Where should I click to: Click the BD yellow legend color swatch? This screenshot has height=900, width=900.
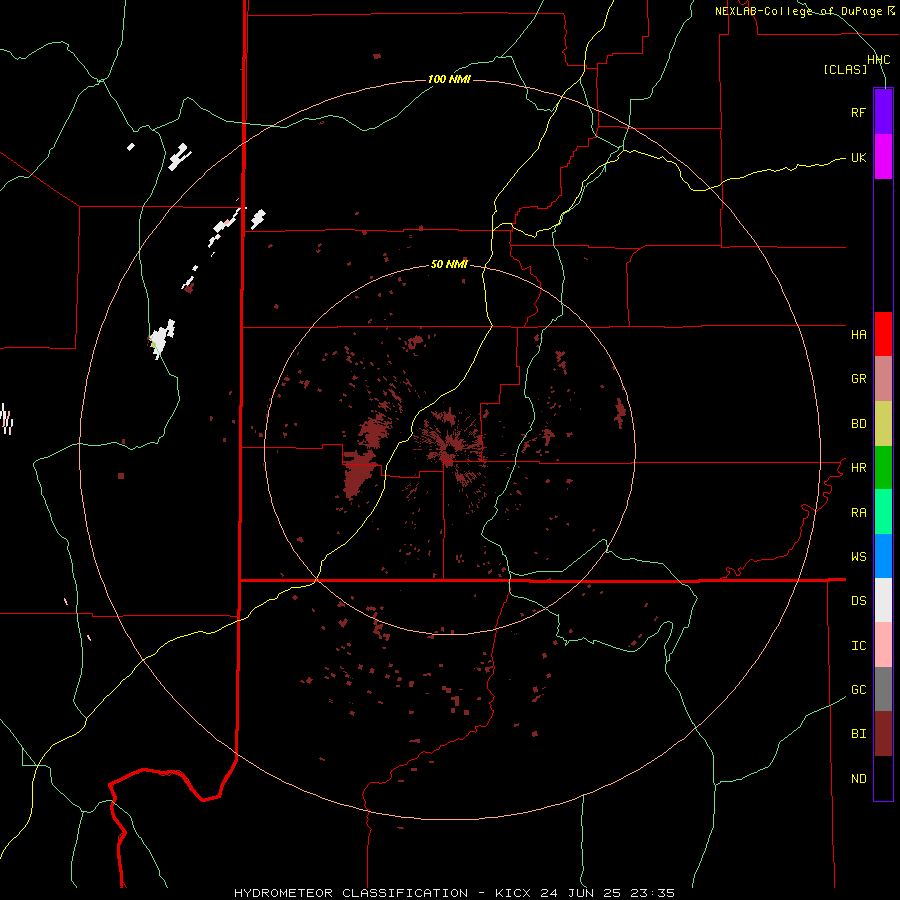(883, 424)
